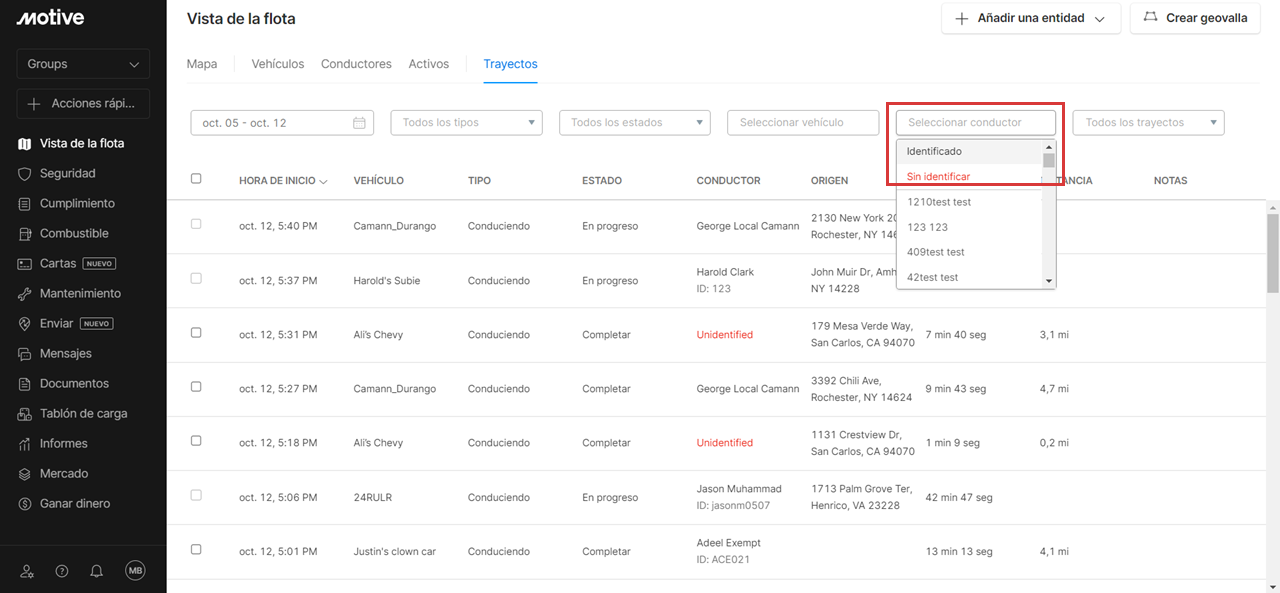This screenshot has height=593, width=1280.
Task: Check the 5:40 PM Camann_Durango trip row
Action: [x=196, y=224]
